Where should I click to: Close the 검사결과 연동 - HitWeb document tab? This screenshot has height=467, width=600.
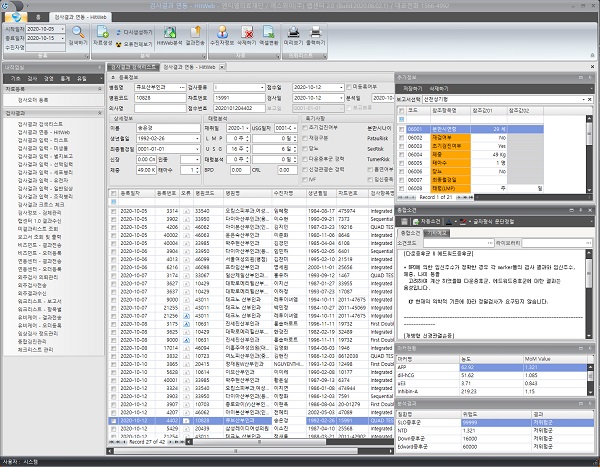point(222,67)
